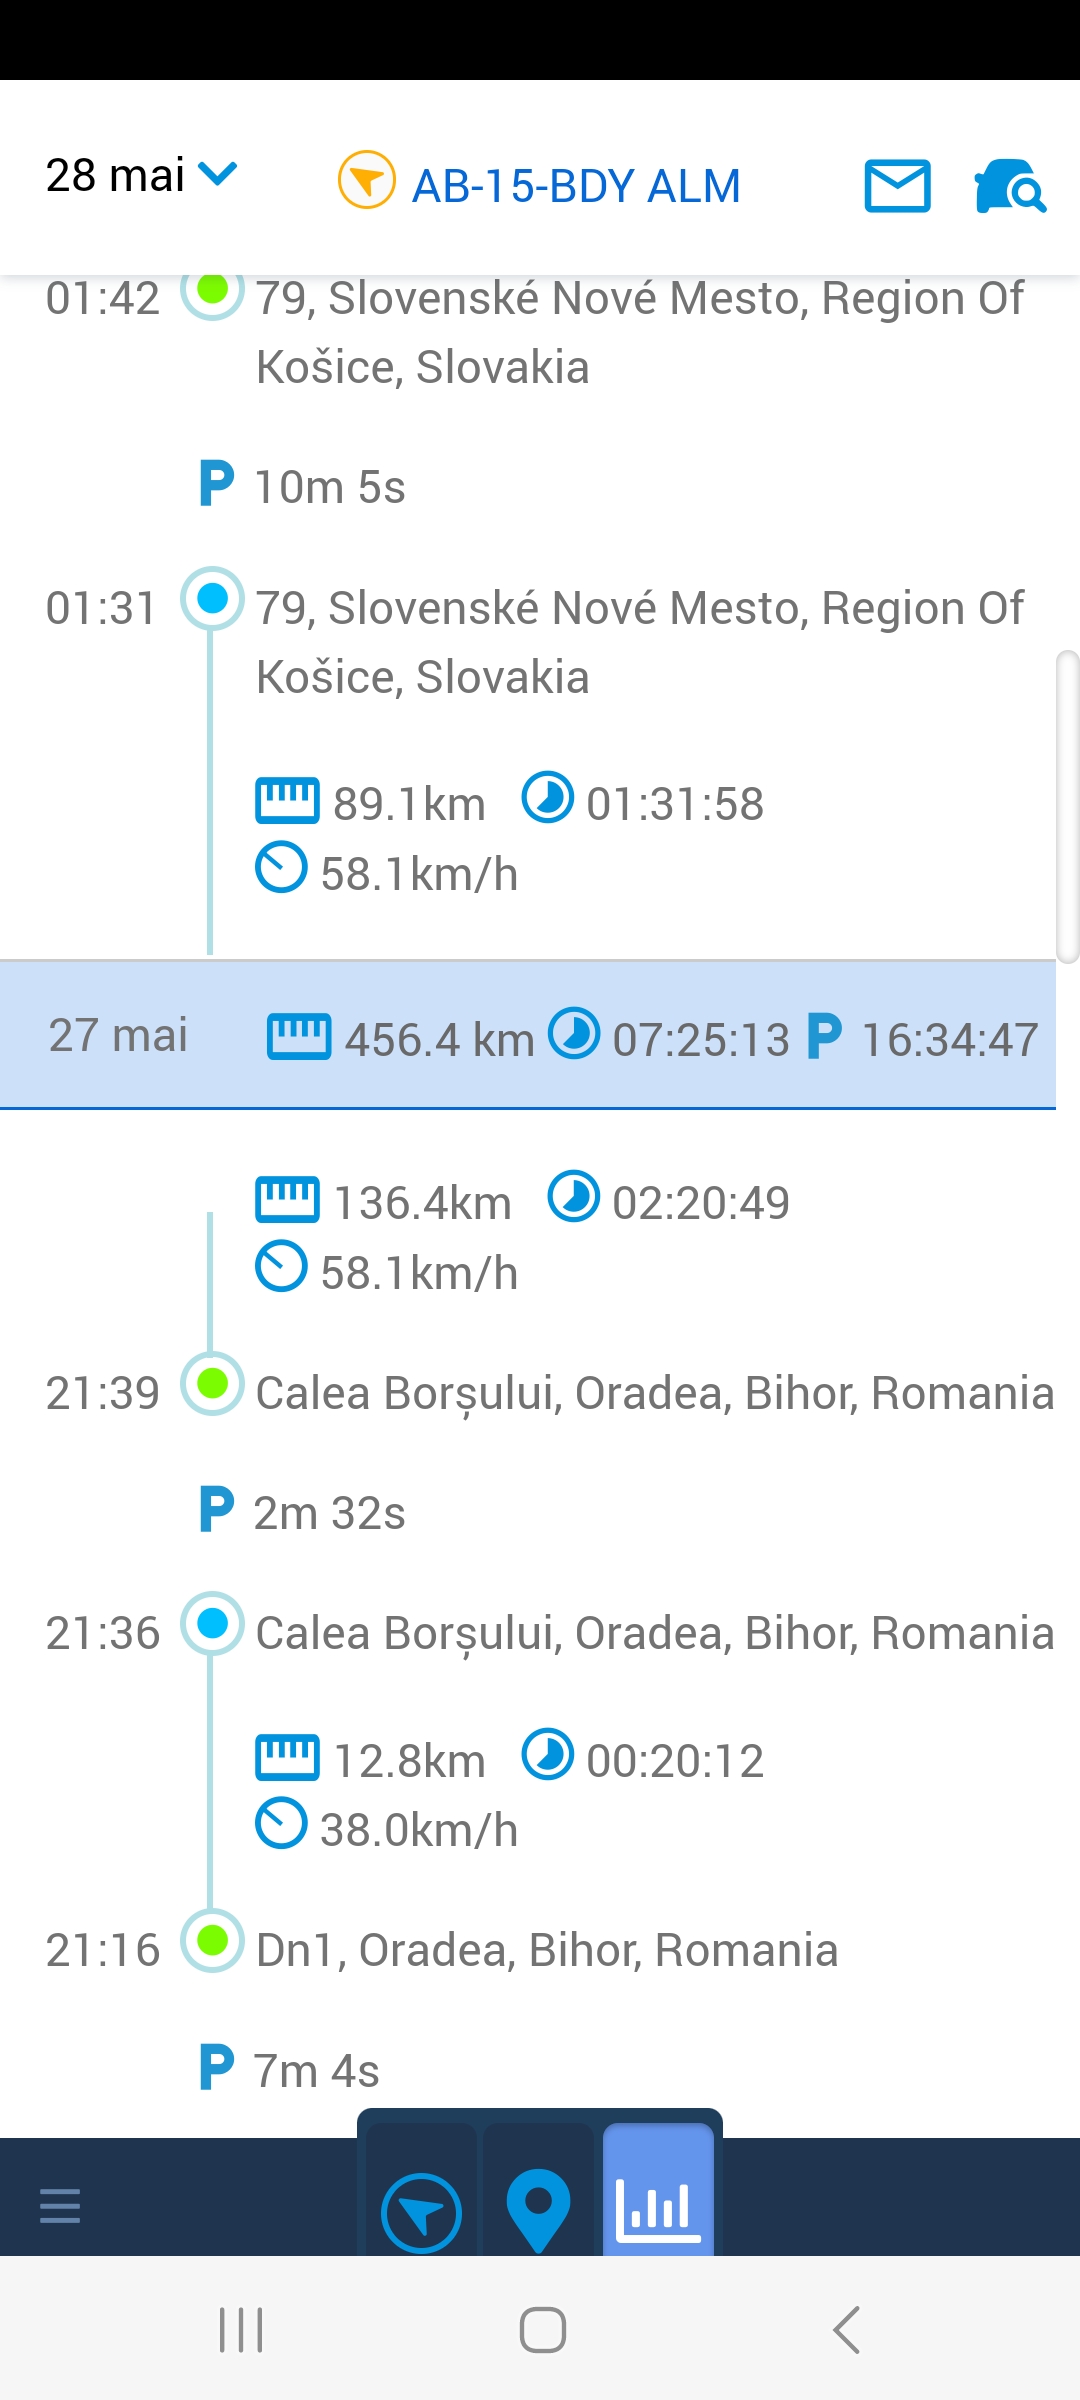The image size is (1080, 2400).
Task: Open the hamburger menu
Action: 60,2205
